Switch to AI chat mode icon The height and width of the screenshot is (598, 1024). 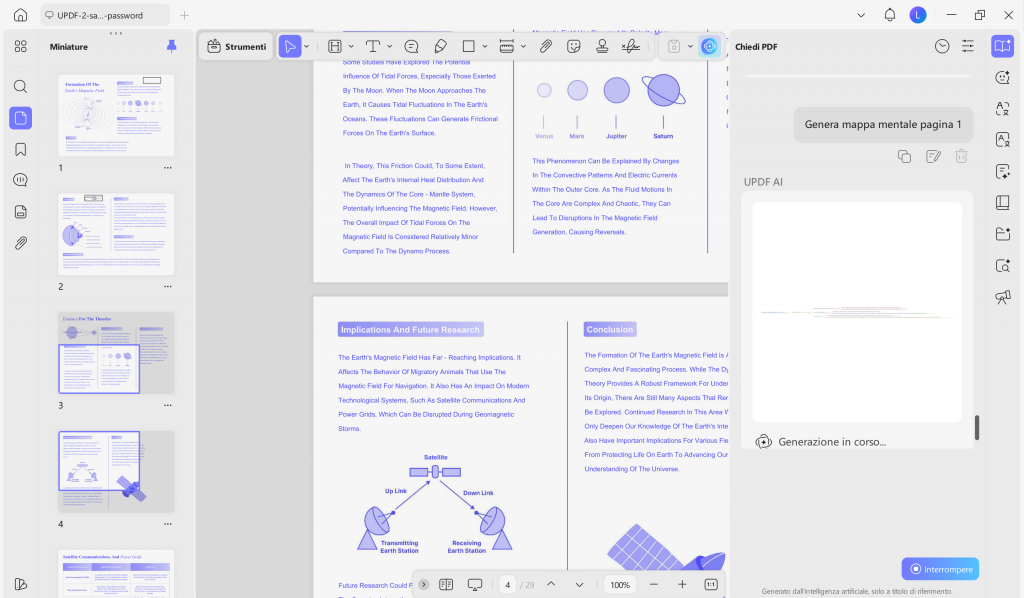pos(1002,78)
